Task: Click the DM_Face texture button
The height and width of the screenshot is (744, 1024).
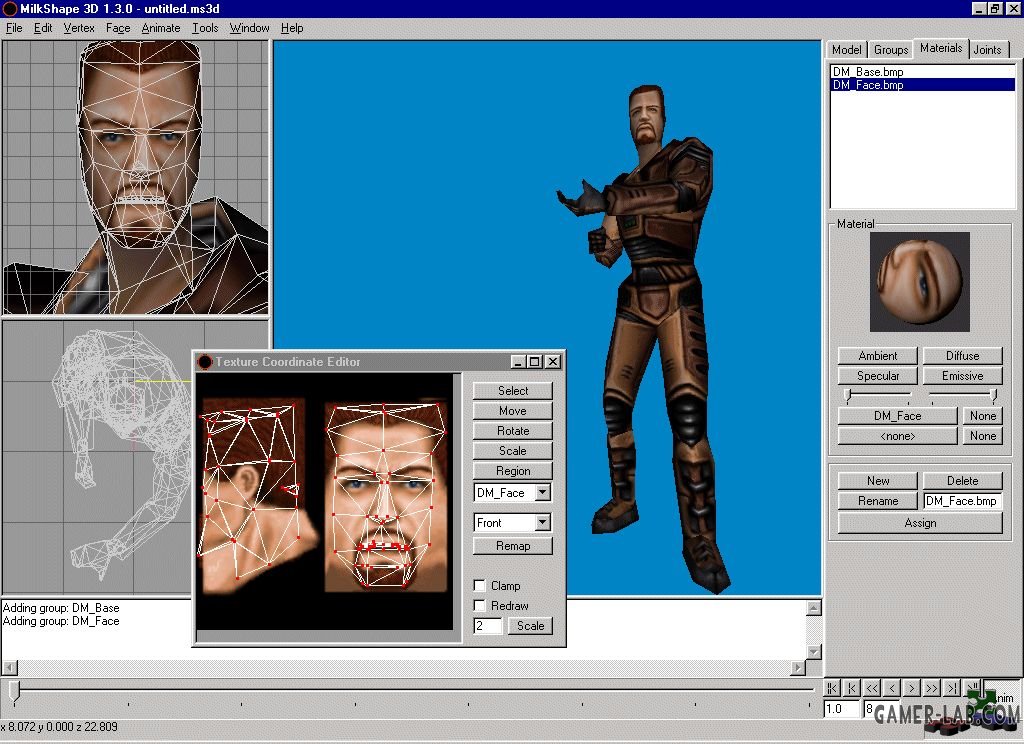Action: (x=897, y=416)
